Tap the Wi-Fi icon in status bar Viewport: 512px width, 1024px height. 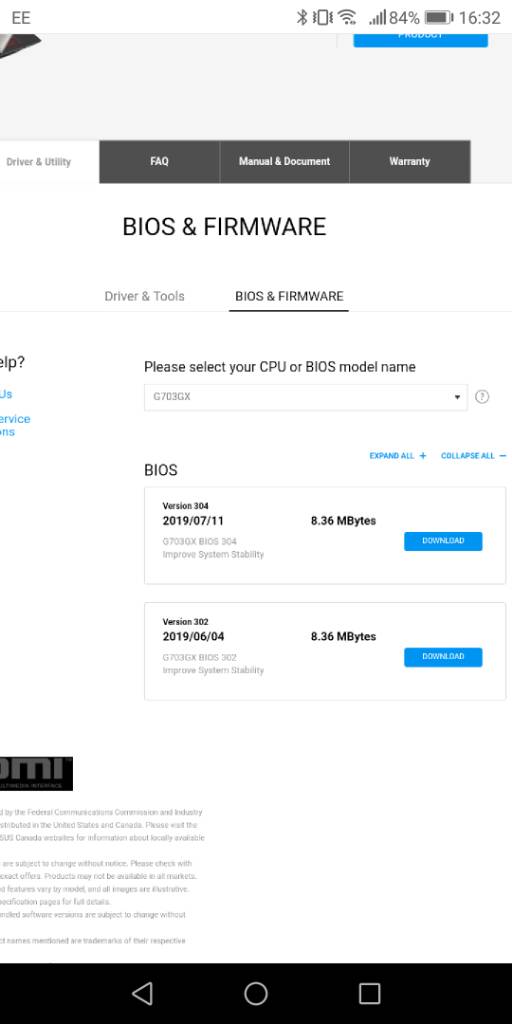347,17
